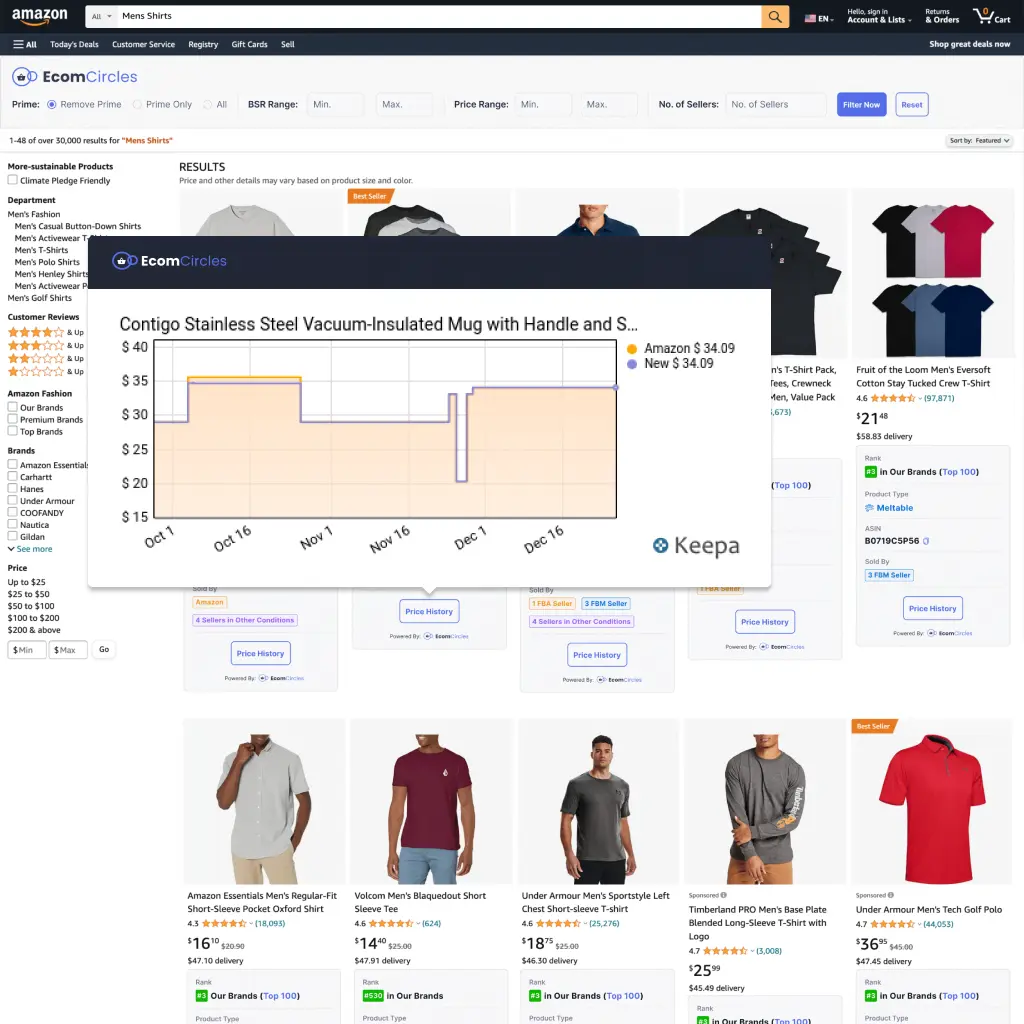
Task: Click Price Range Max field
Action: [609, 104]
